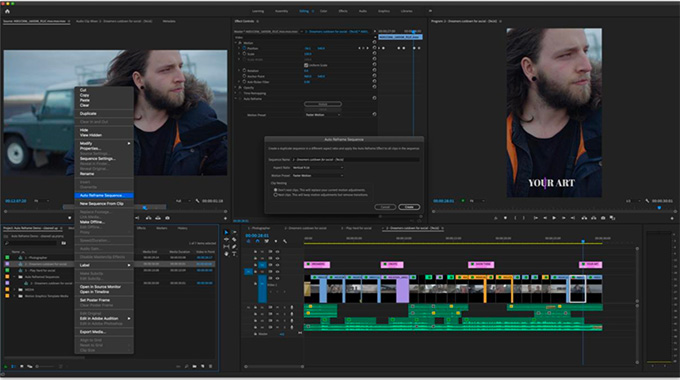680x380 pixels.
Task: Click the Create button in dialog
Action: pos(409,207)
